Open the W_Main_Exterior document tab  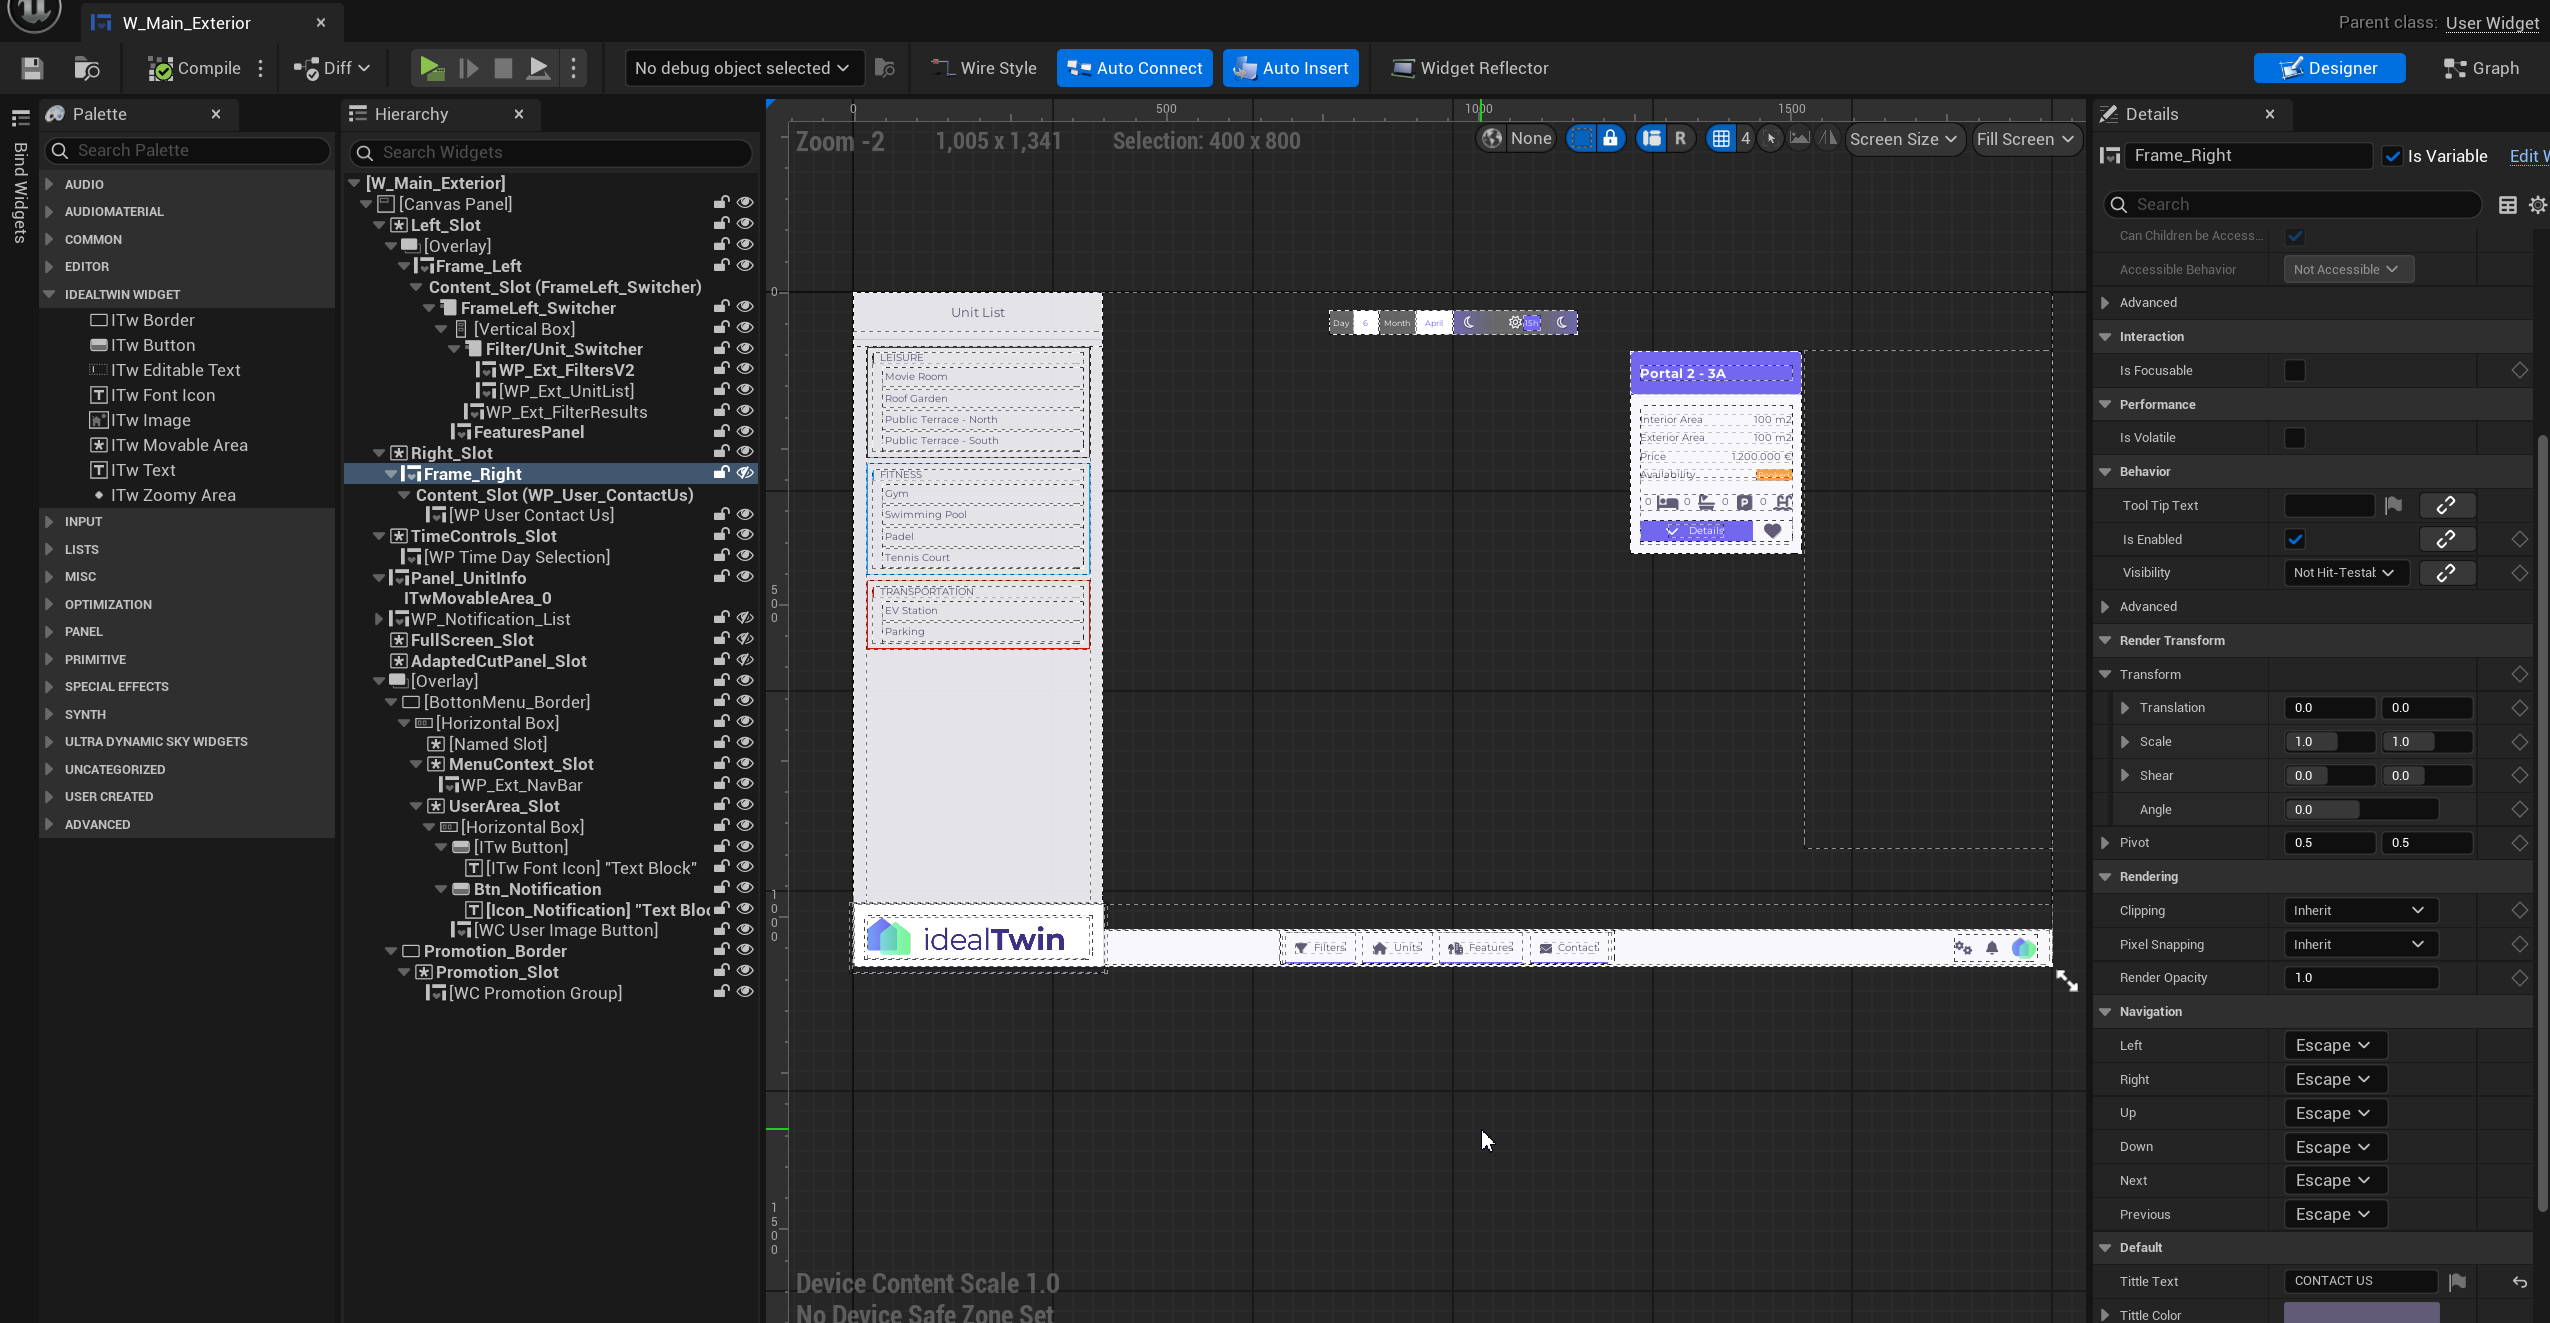[x=186, y=22]
